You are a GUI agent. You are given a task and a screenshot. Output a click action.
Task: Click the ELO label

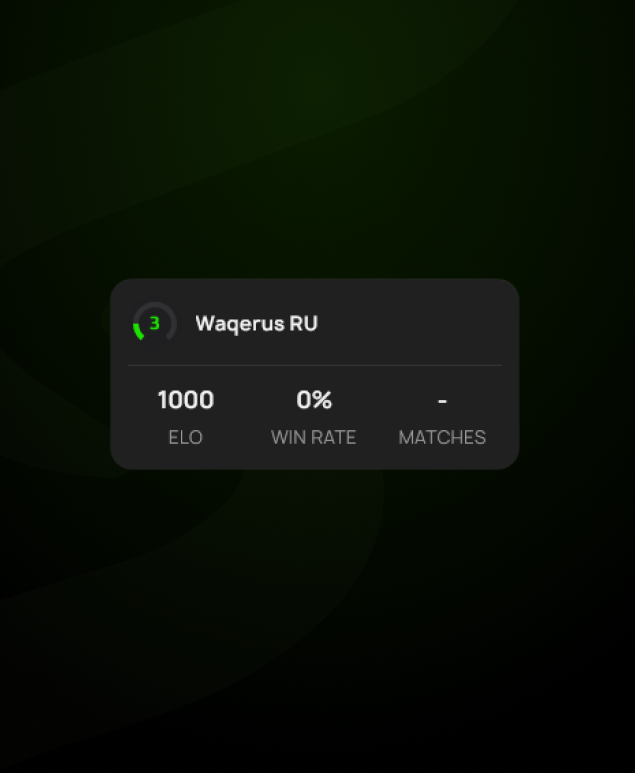point(186,437)
